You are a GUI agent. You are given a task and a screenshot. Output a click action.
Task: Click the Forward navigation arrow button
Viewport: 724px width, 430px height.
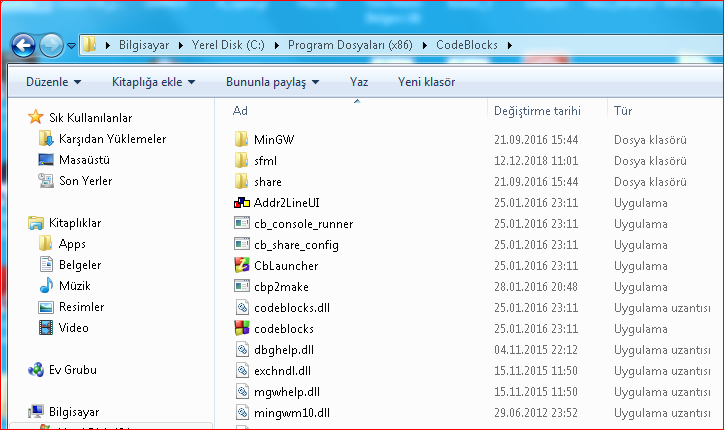click(51, 45)
